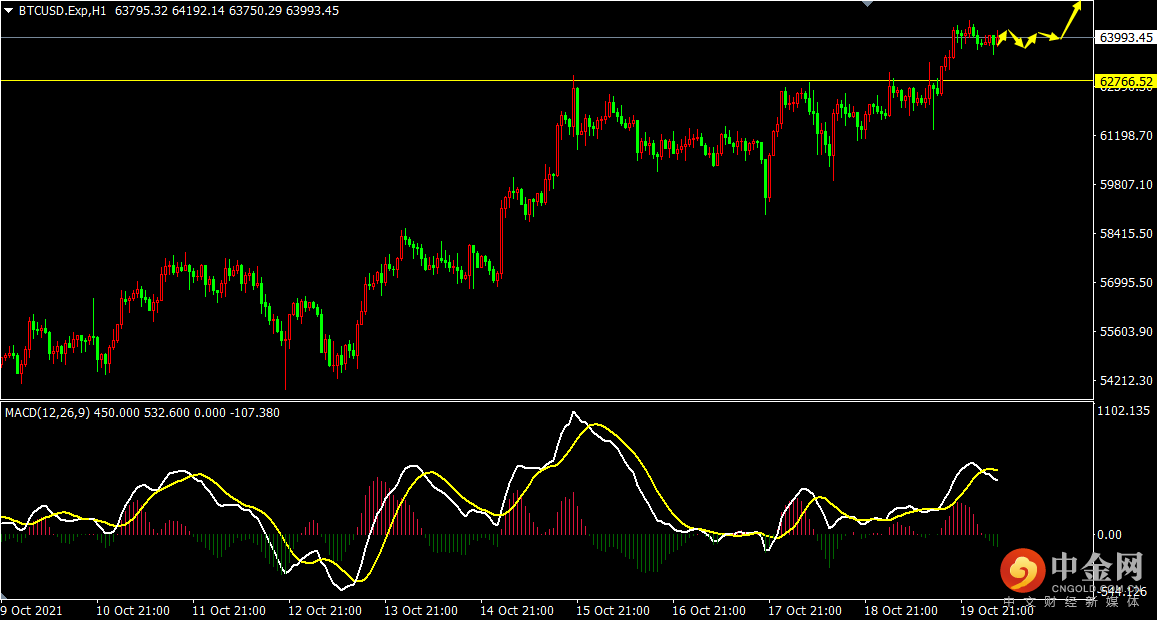Click the 11 Oct 21:00 time label
Viewport: 1157px width, 620px height.
(229, 611)
